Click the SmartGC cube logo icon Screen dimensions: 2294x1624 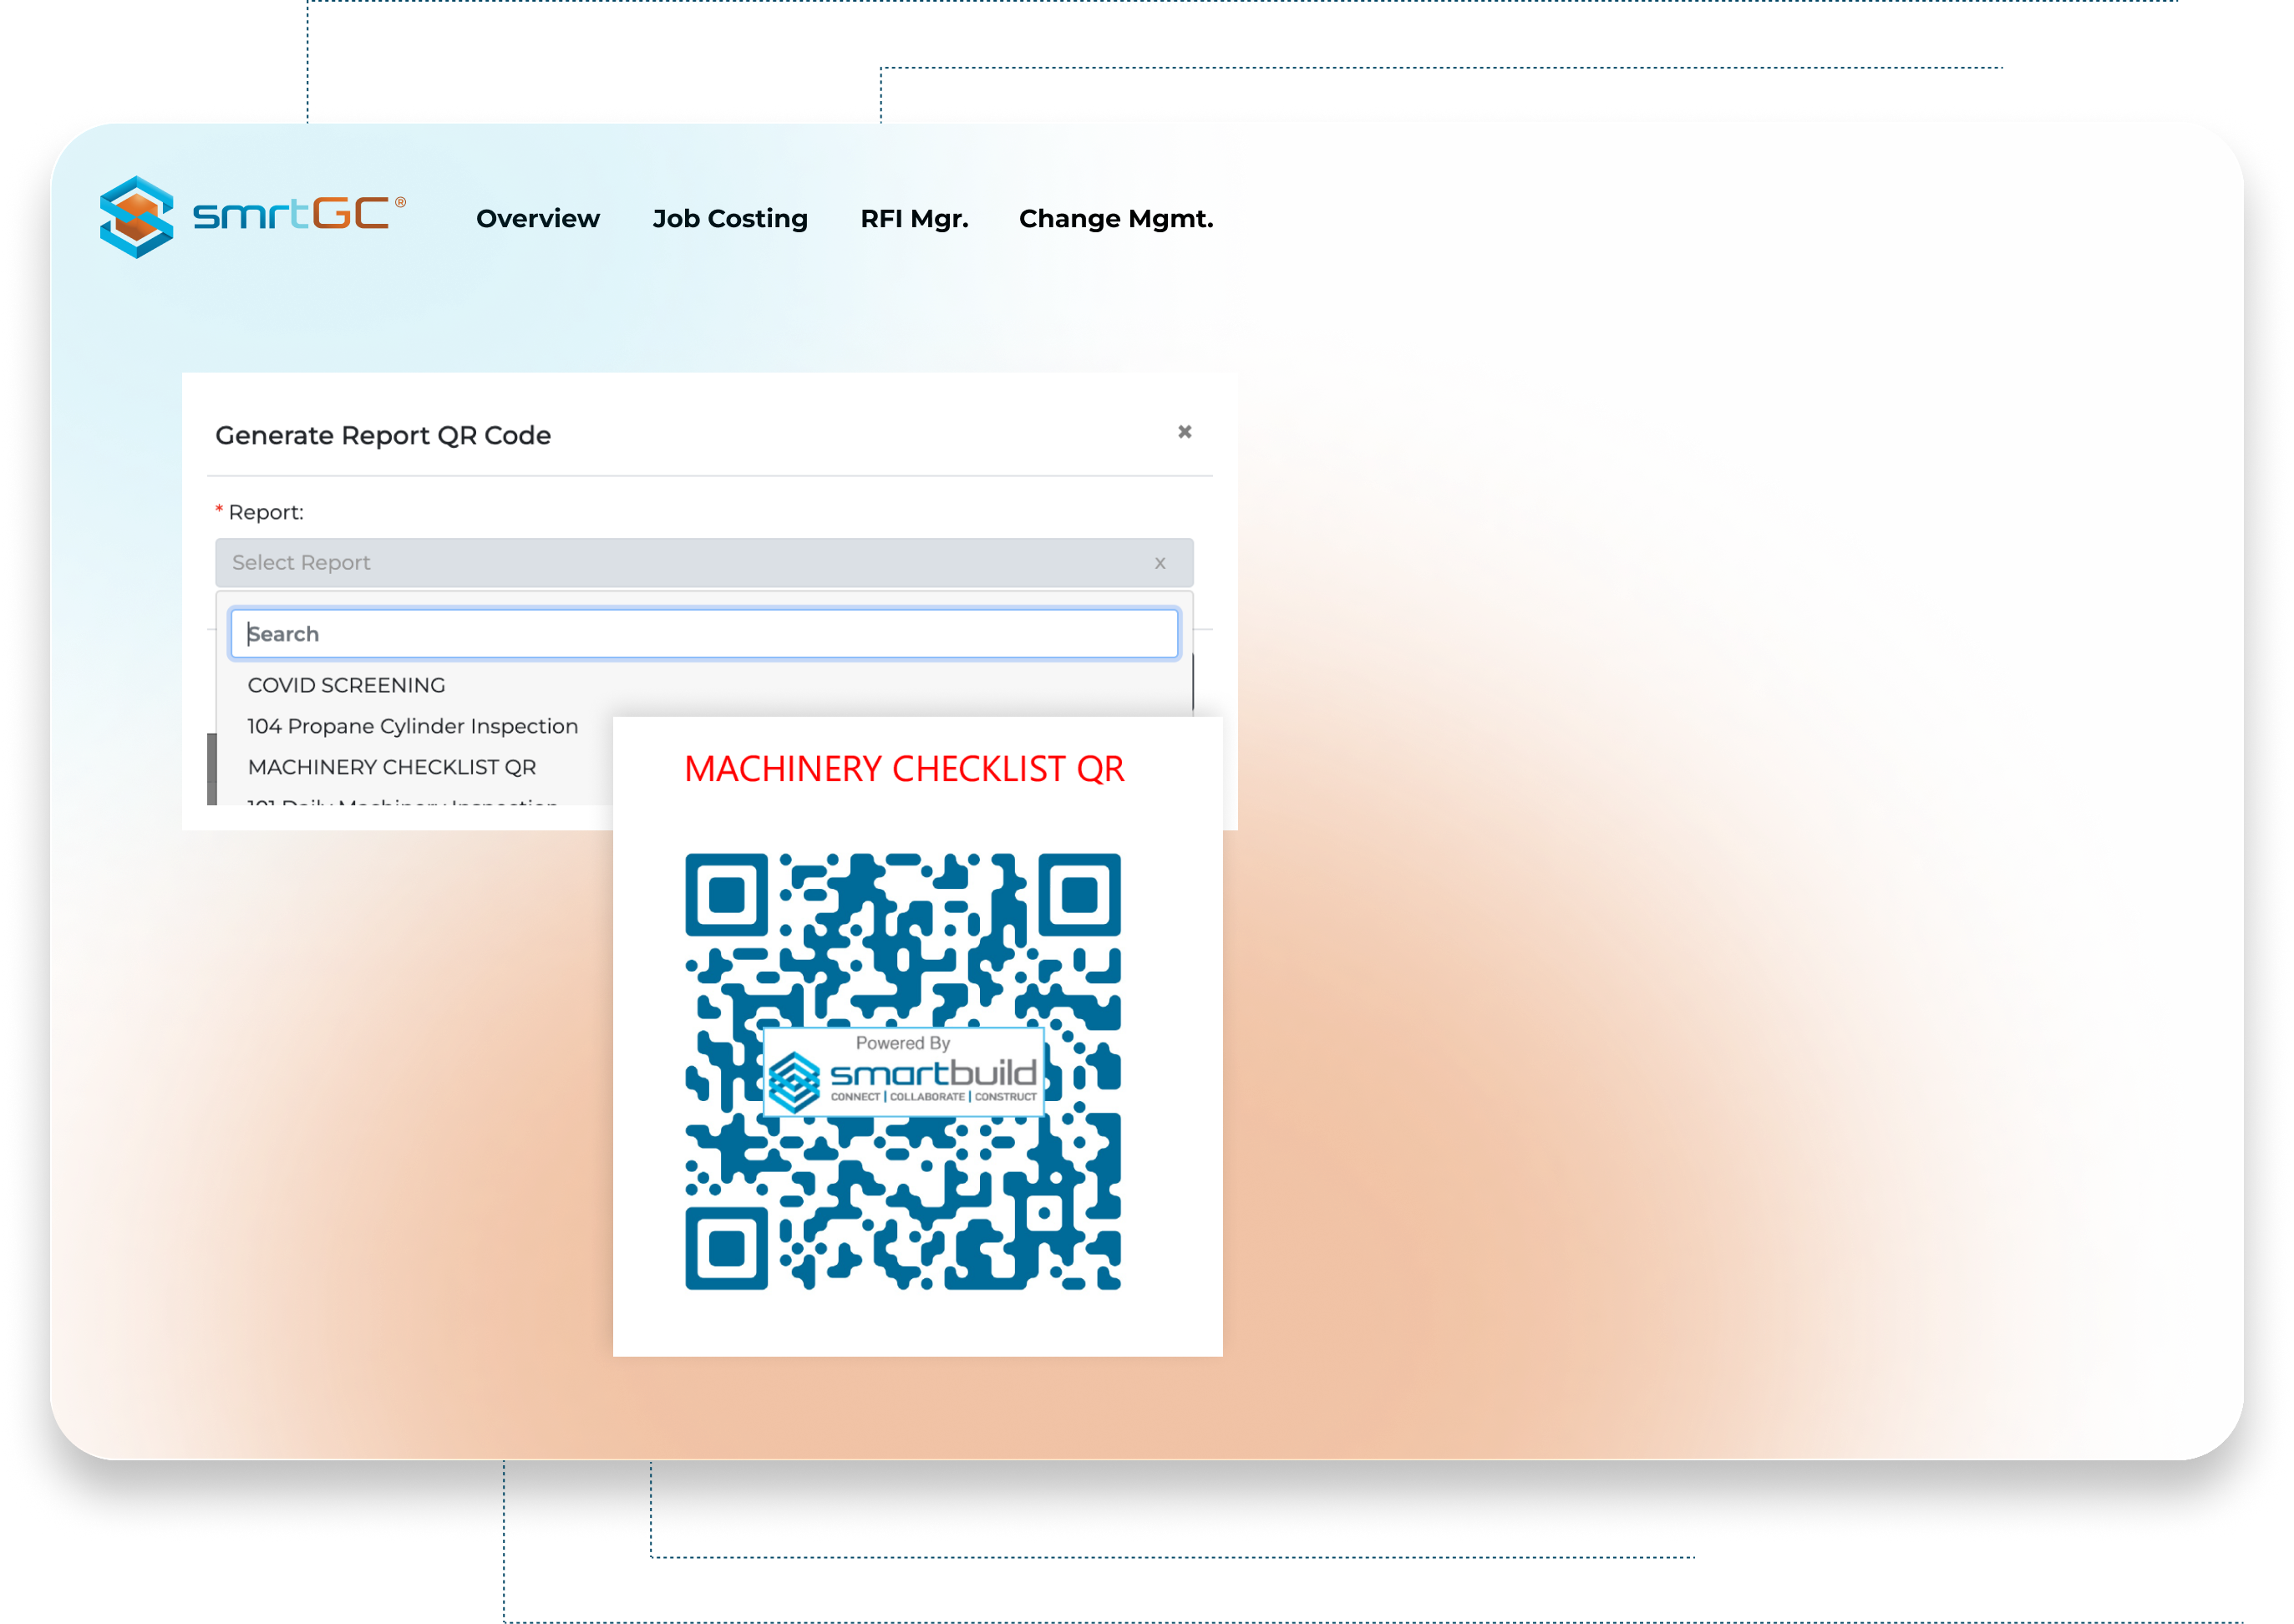137,216
